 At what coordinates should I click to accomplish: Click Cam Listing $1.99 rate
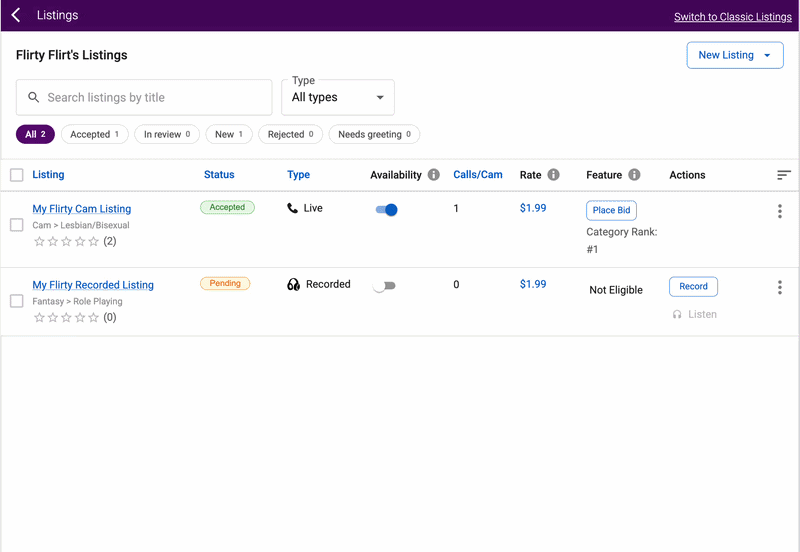(533, 208)
